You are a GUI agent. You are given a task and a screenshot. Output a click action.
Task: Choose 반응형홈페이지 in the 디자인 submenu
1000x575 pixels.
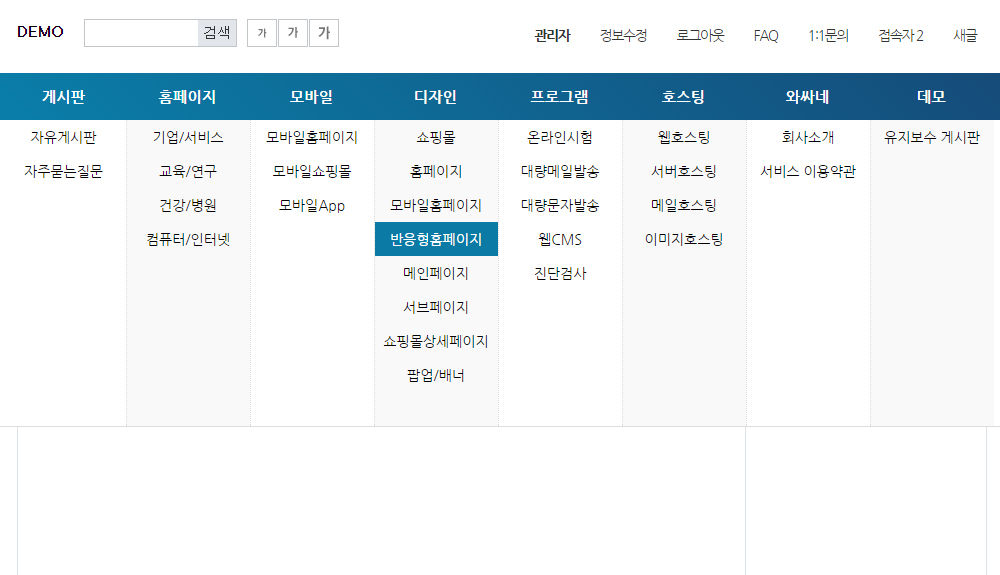(436, 239)
